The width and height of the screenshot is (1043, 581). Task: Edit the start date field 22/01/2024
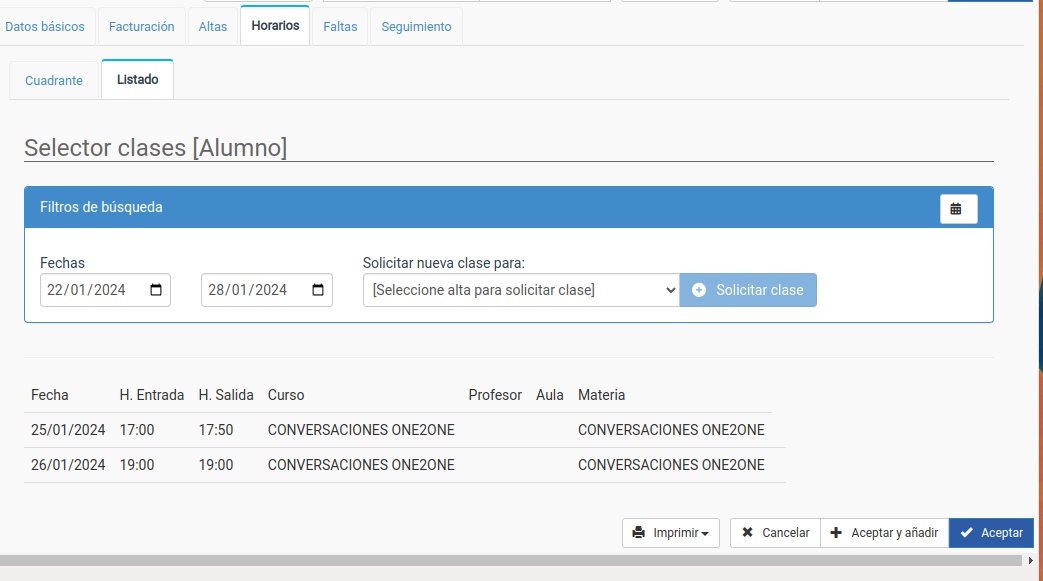pyautogui.click(x=105, y=290)
